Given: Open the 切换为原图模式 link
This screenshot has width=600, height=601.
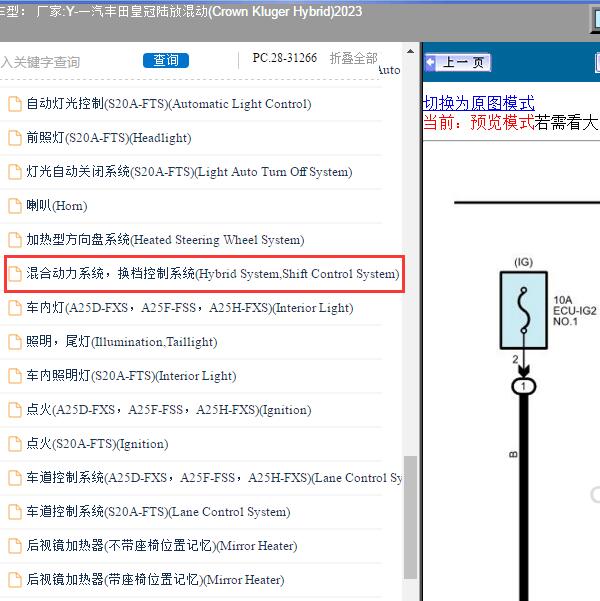Looking at the screenshot, I should tap(478, 103).
